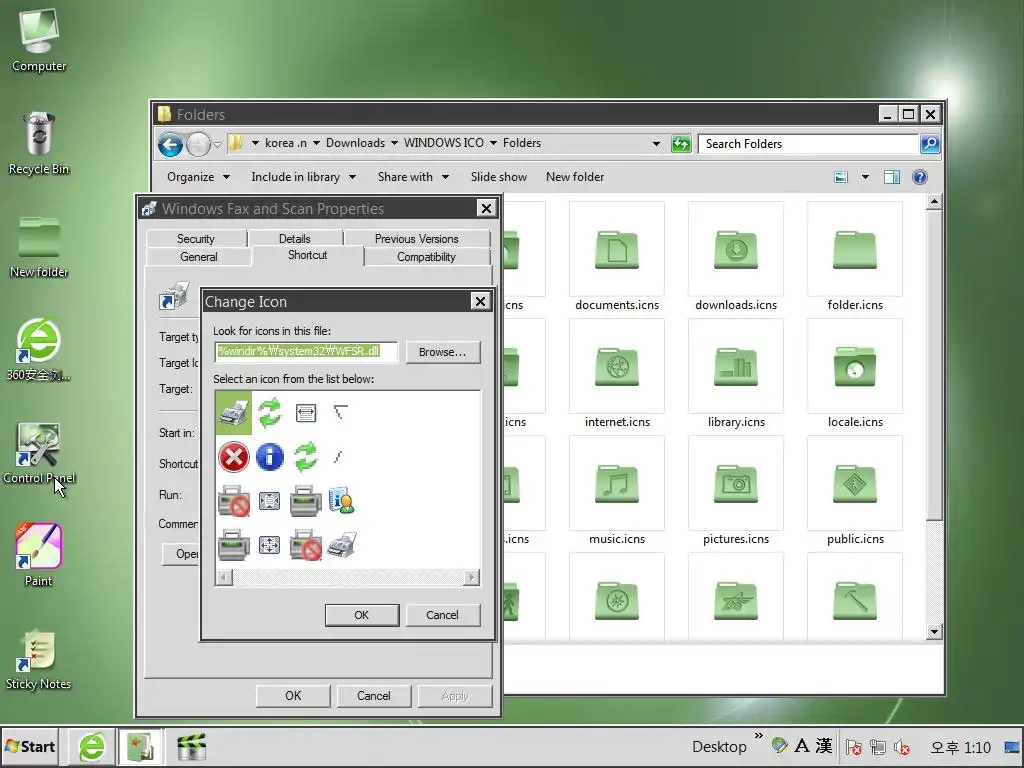Switch to the Compatibility tab
This screenshot has height=768, width=1024.
[x=426, y=257]
